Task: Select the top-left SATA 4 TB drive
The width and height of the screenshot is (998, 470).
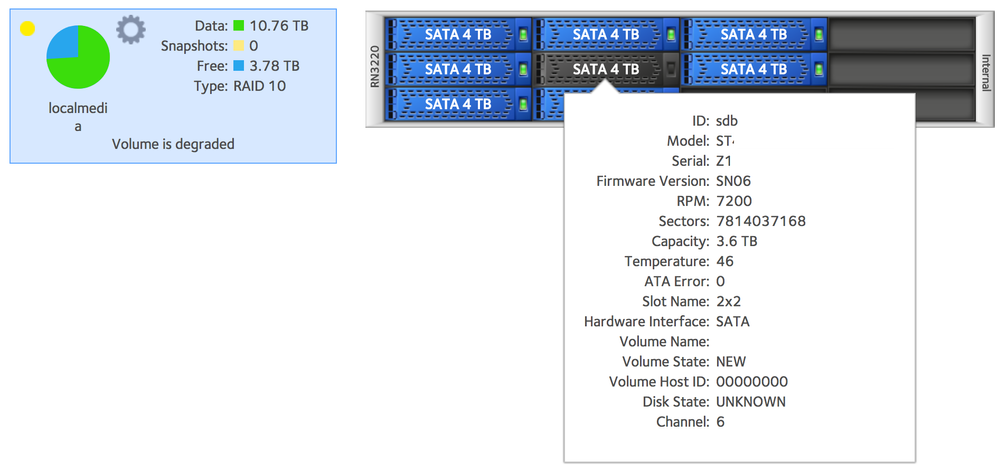Action: [x=458, y=34]
